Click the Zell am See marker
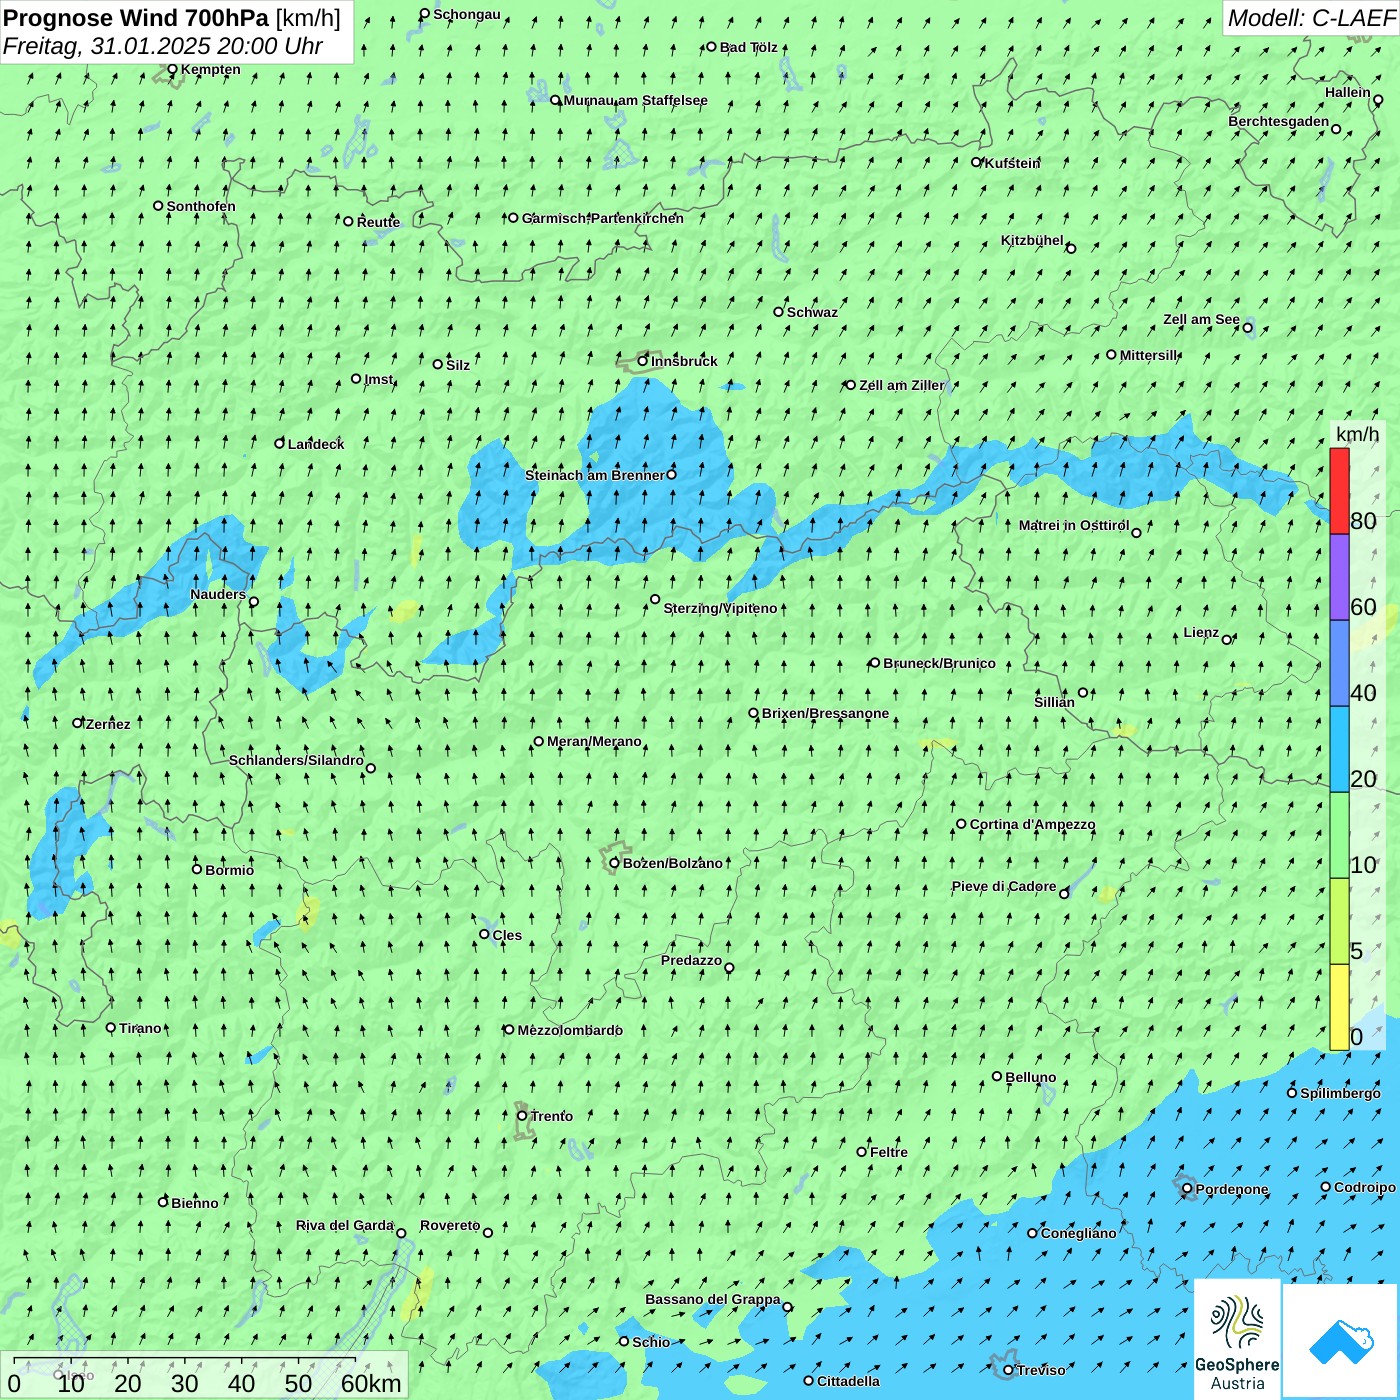Viewport: 1400px width, 1400px height. 1247,327
